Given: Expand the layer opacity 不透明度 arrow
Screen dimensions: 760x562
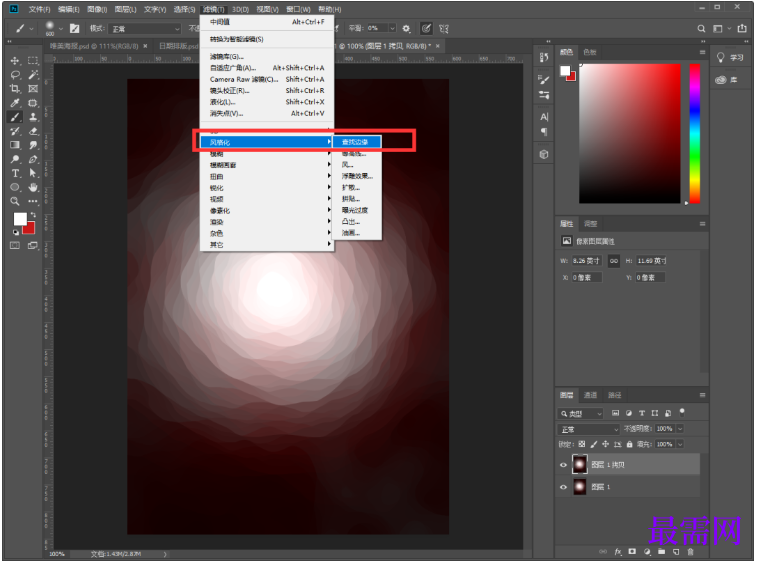Looking at the screenshot, I should point(678,428).
